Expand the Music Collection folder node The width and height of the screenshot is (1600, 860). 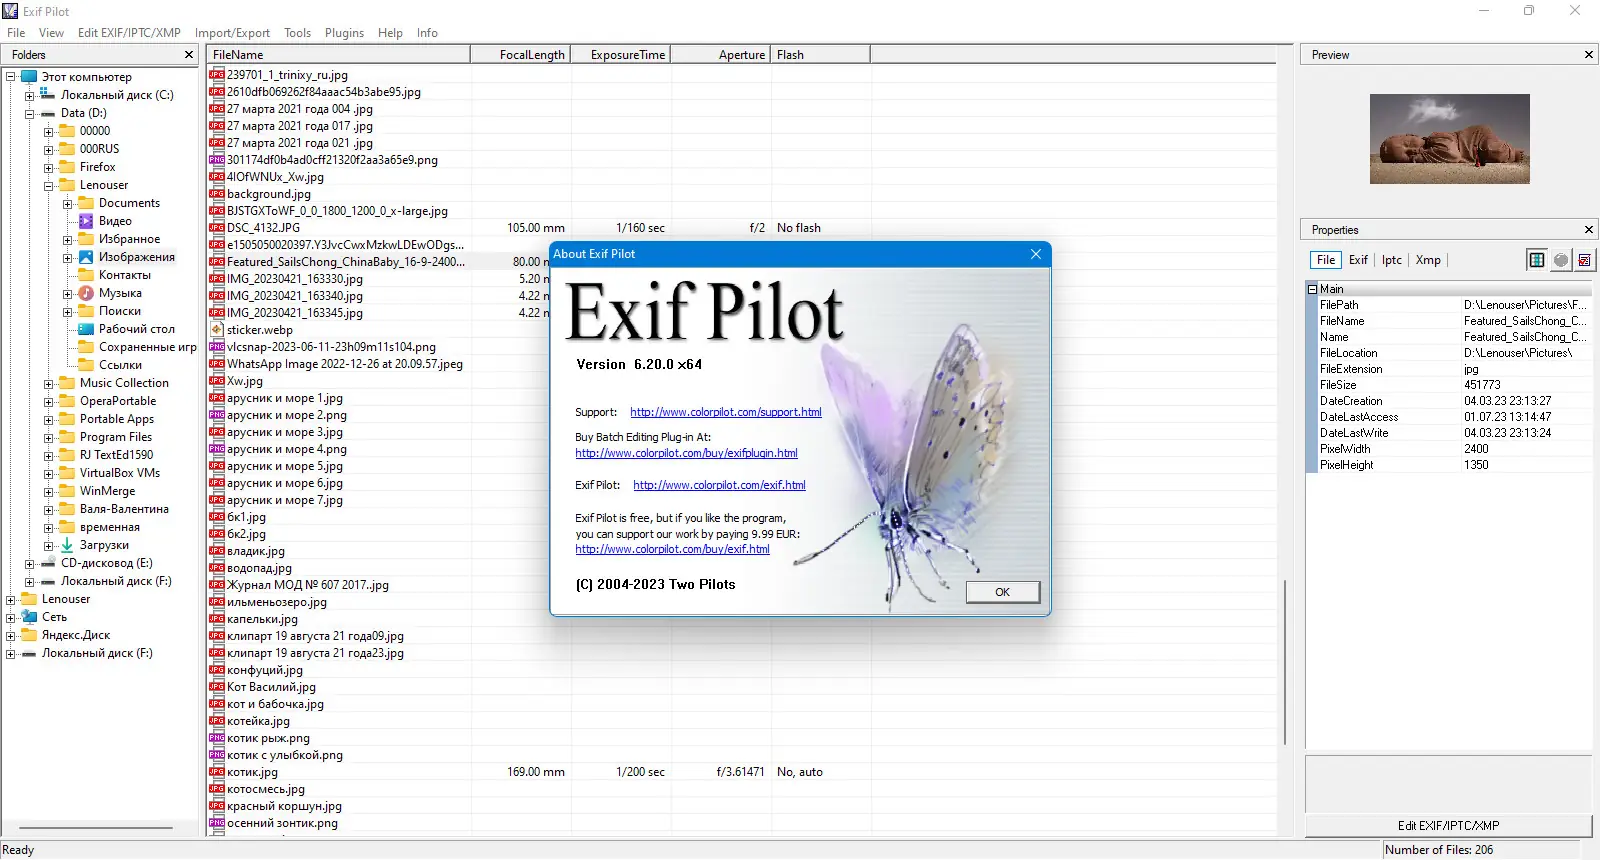48,383
